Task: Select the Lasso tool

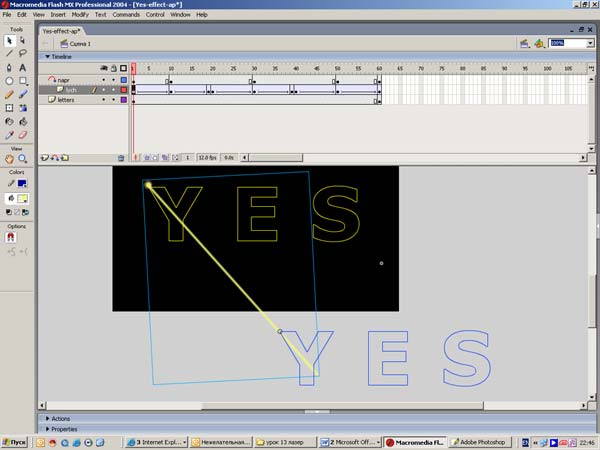Action: pyautogui.click(x=22, y=53)
